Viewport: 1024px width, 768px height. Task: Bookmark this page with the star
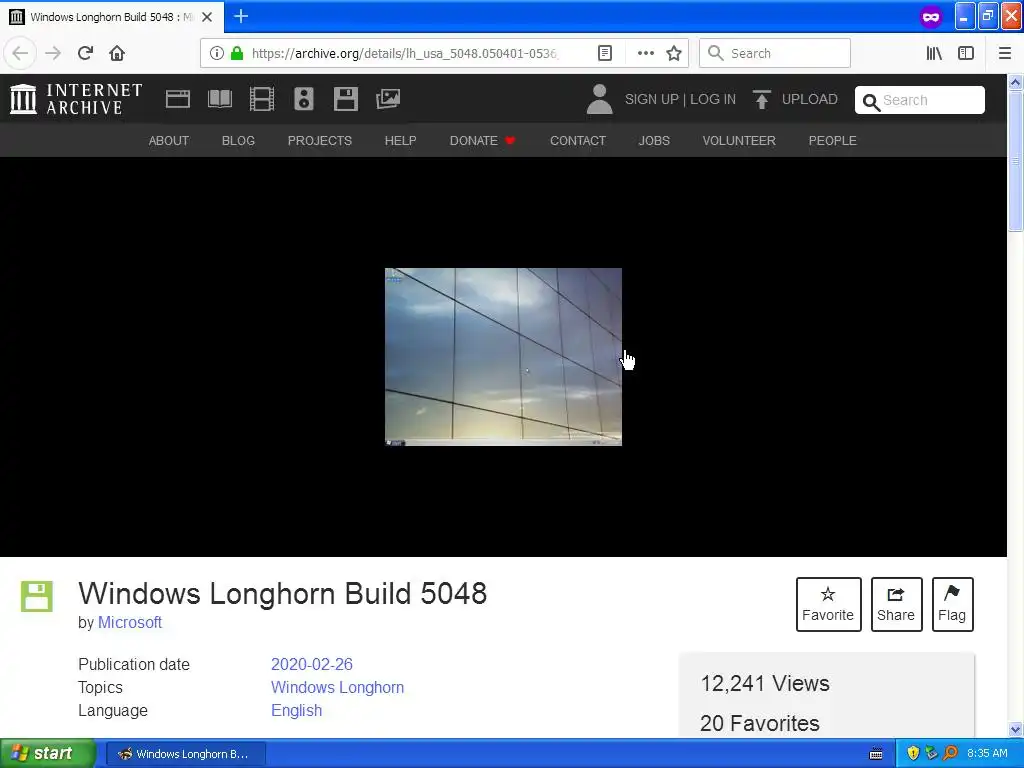[674, 53]
